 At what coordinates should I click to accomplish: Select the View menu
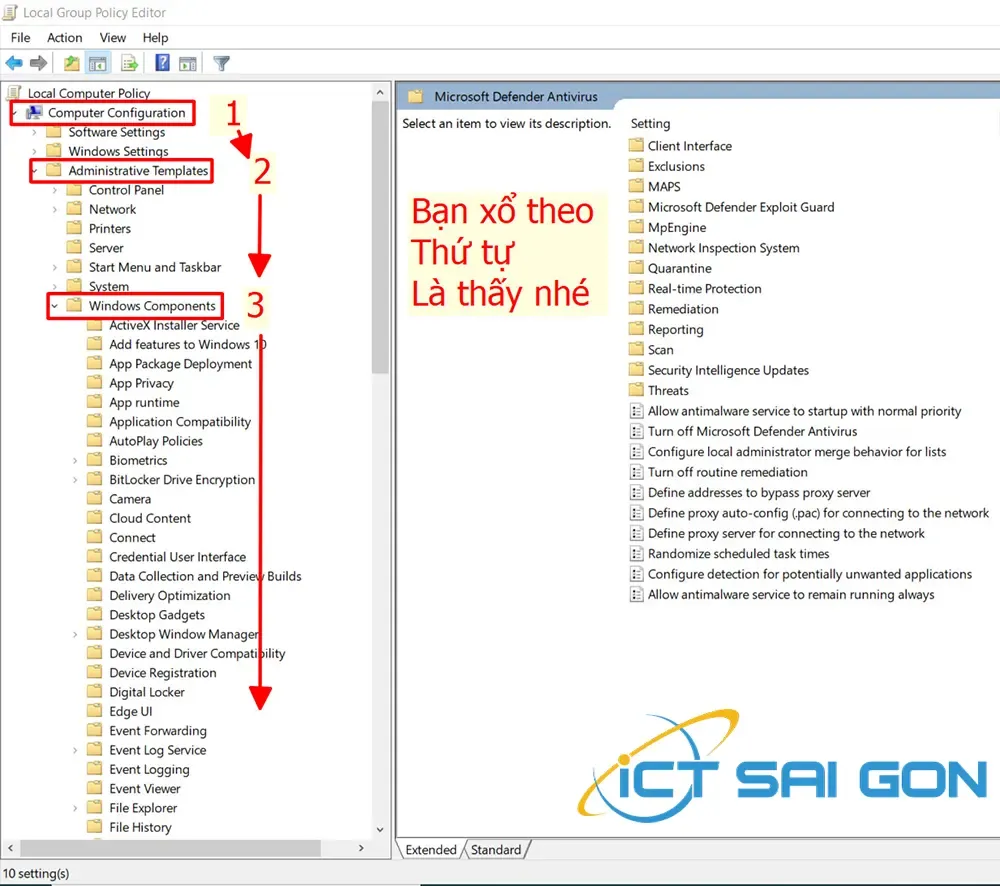point(112,37)
